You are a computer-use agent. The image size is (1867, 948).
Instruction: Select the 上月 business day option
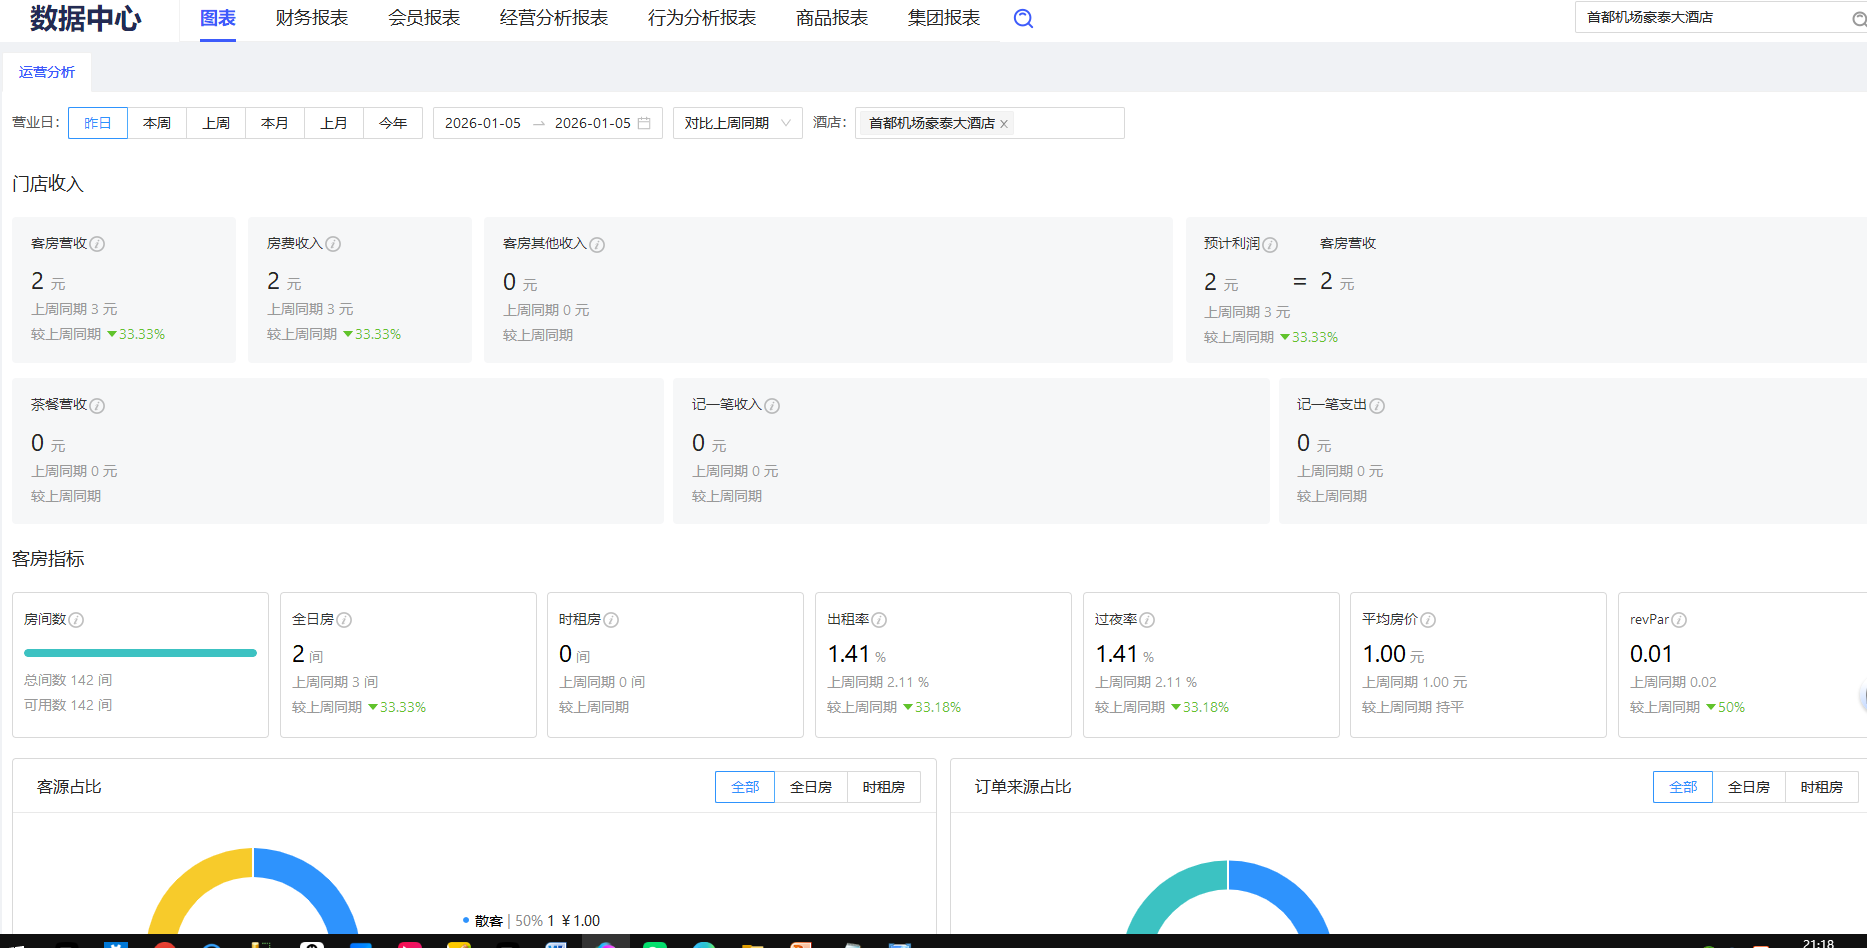334,123
